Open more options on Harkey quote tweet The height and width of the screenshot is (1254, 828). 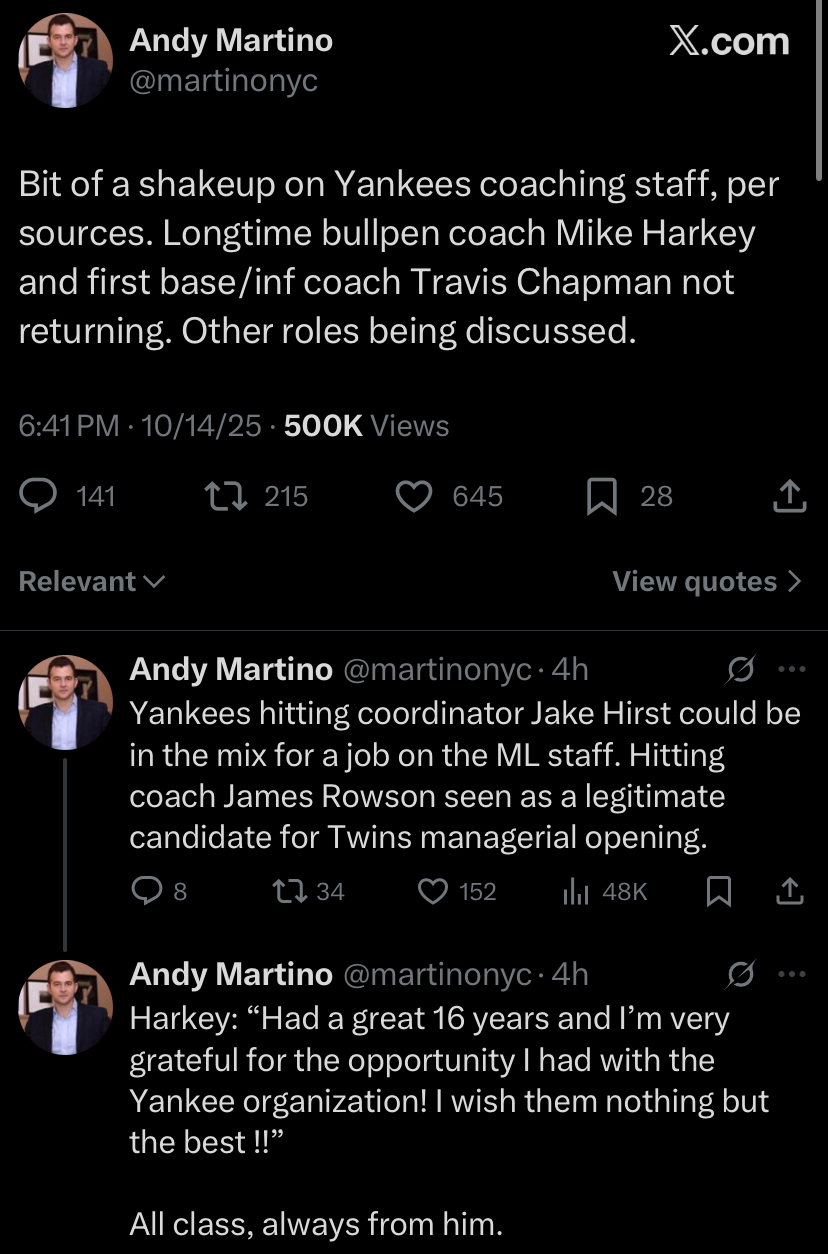[x=791, y=973]
